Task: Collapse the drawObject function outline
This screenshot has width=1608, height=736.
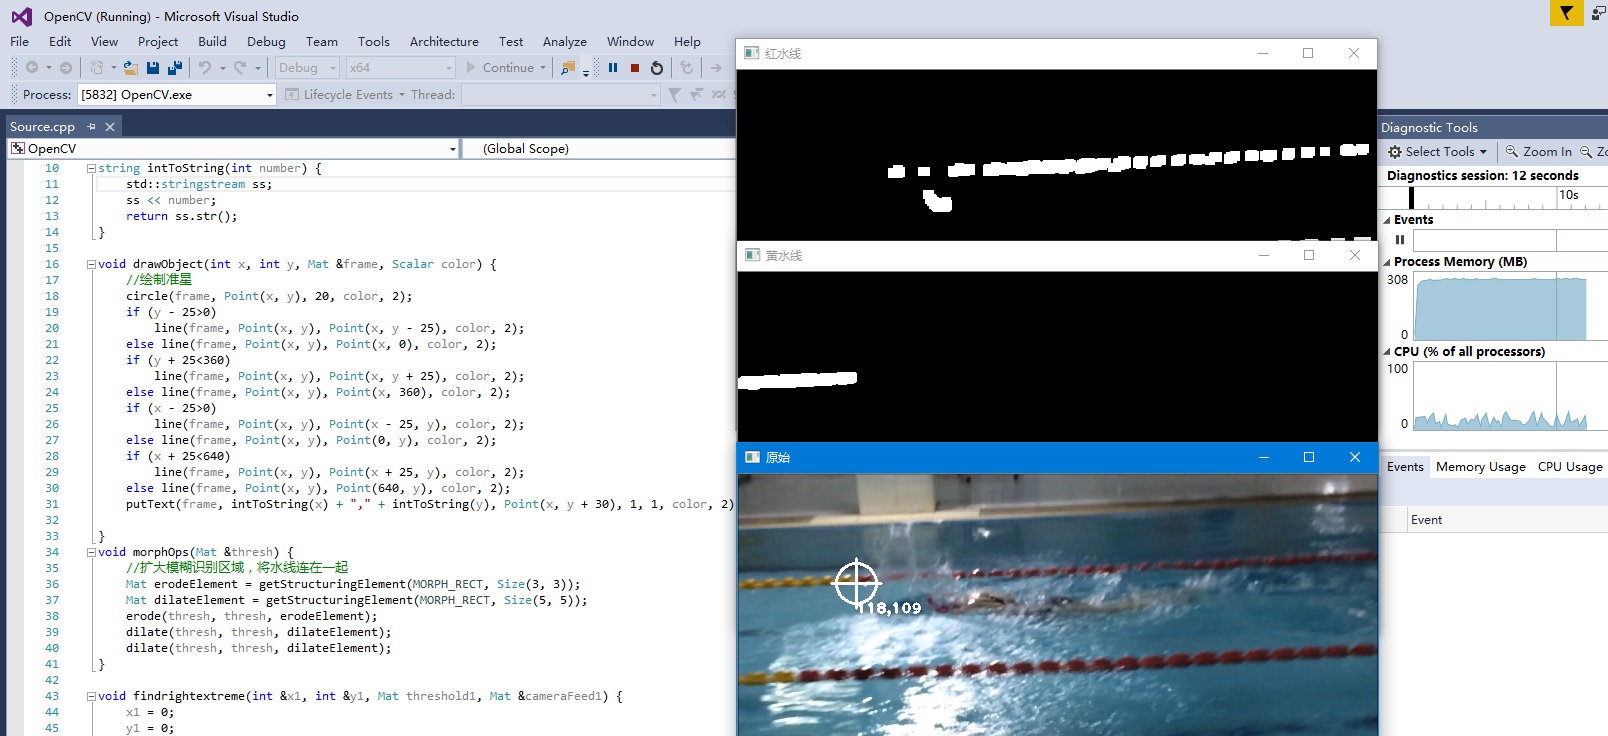Action: tap(91, 264)
